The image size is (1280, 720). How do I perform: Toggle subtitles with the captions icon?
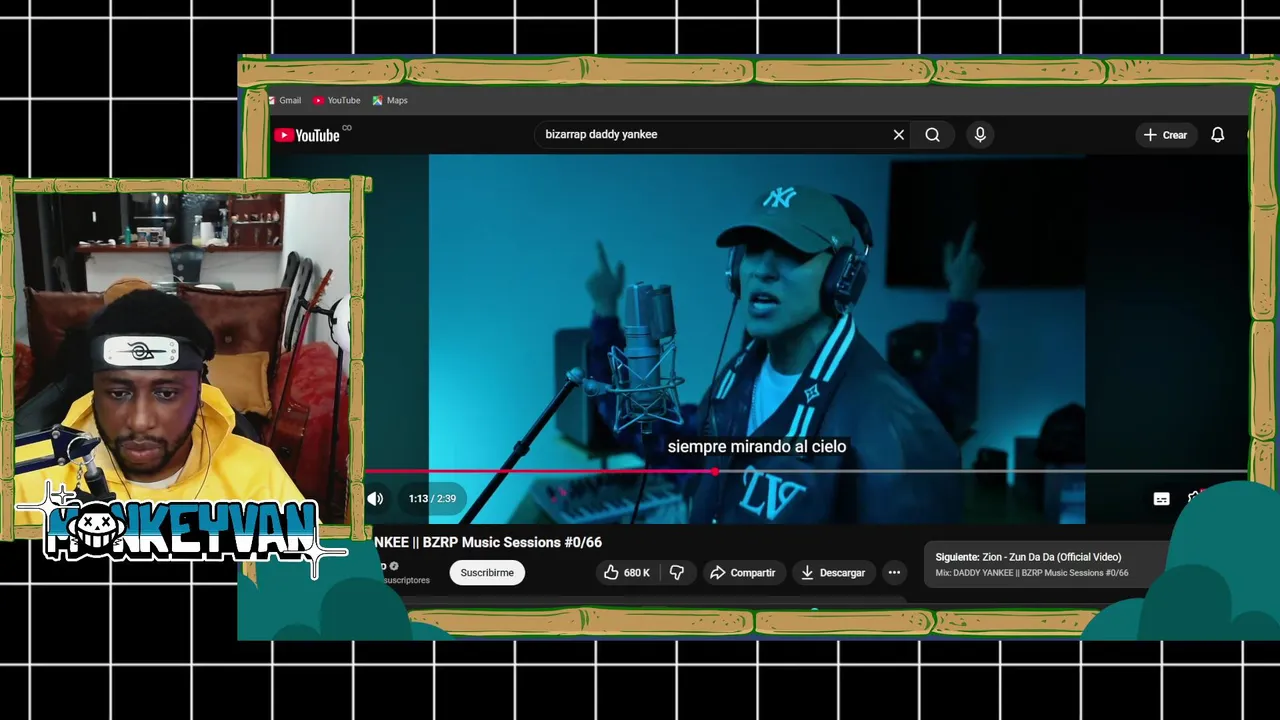coord(1161,499)
